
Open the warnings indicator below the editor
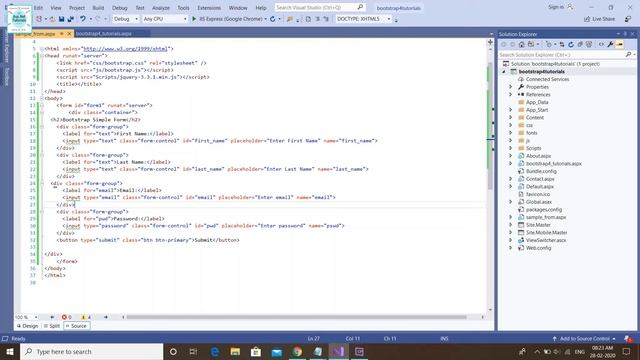86,317
